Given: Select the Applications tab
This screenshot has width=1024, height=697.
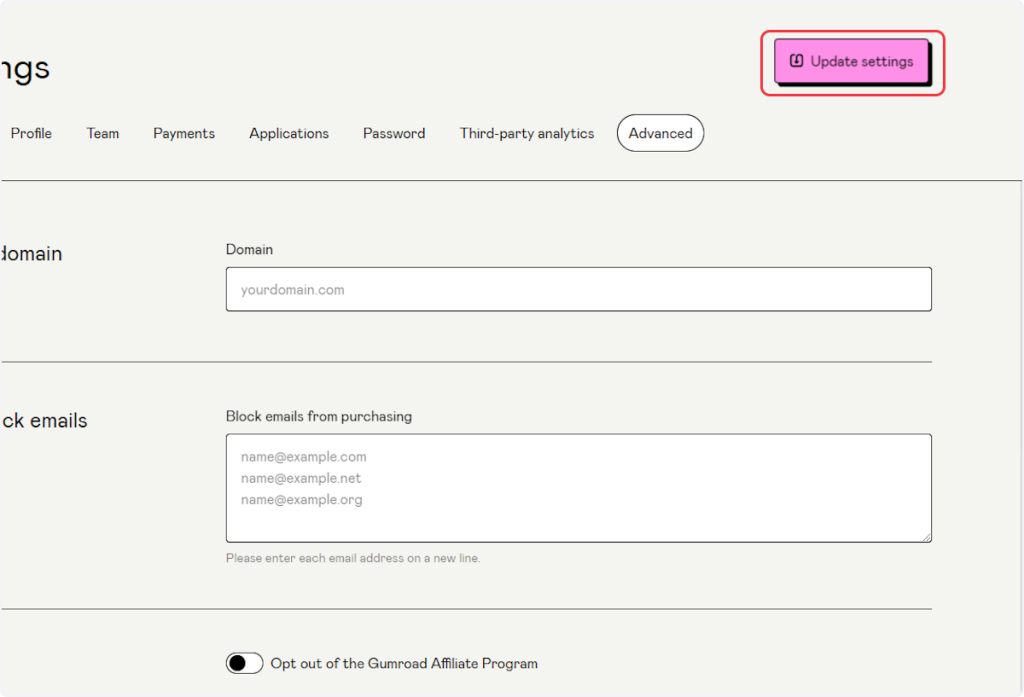Looking at the screenshot, I should tap(289, 133).
